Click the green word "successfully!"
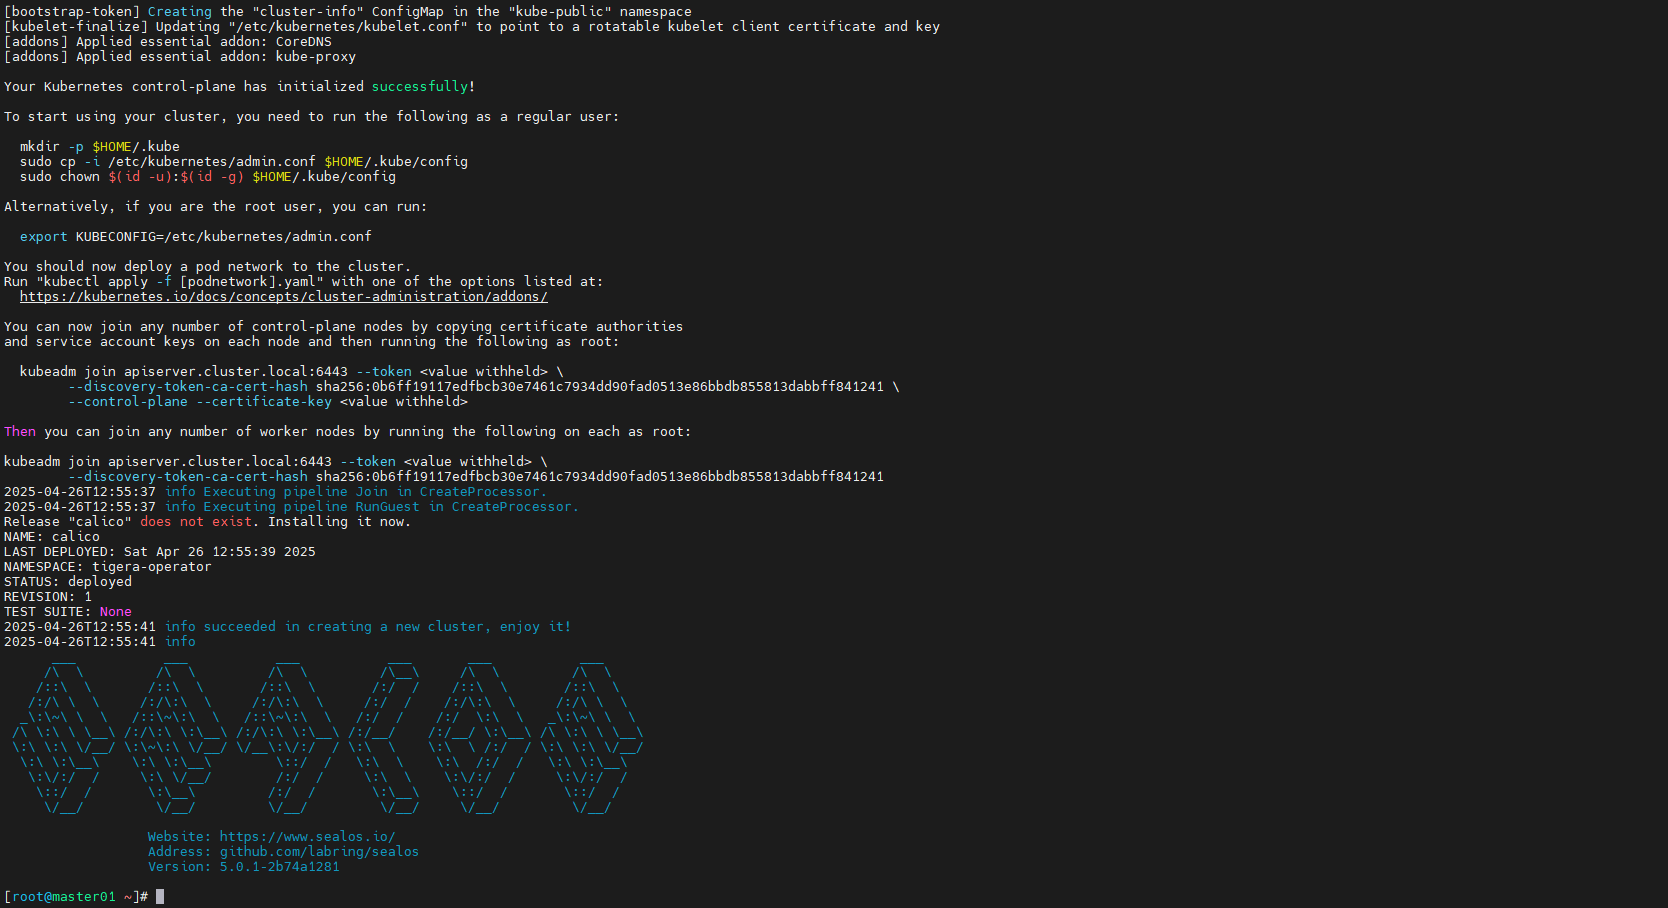1668x908 pixels. click(x=423, y=87)
